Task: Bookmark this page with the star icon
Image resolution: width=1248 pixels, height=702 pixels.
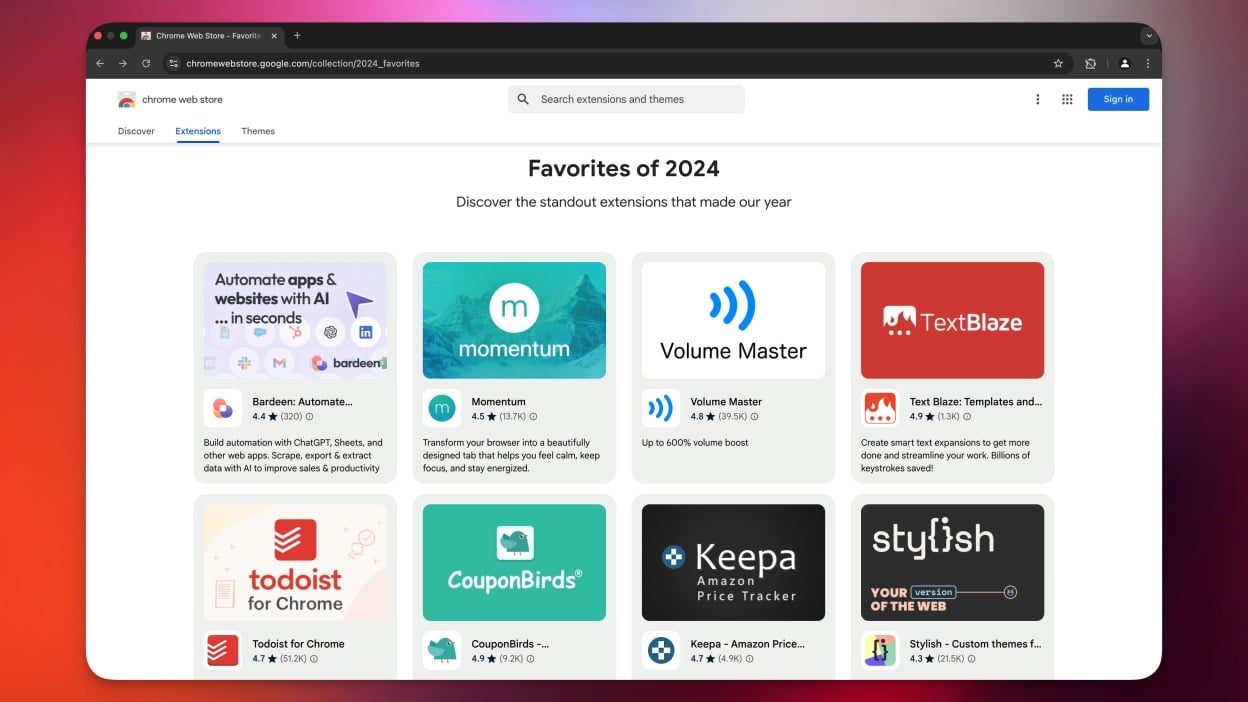Action: (x=1058, y=63)
